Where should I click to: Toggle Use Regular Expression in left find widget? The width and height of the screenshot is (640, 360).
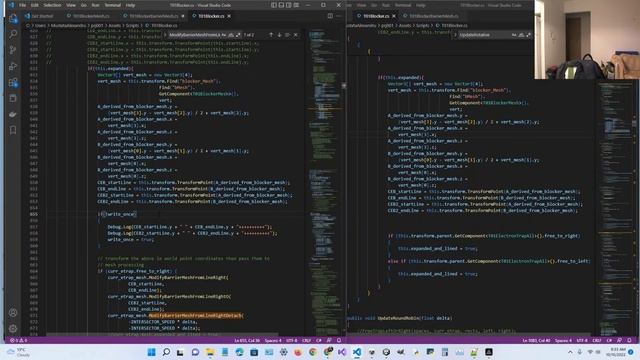click(238, 35)
